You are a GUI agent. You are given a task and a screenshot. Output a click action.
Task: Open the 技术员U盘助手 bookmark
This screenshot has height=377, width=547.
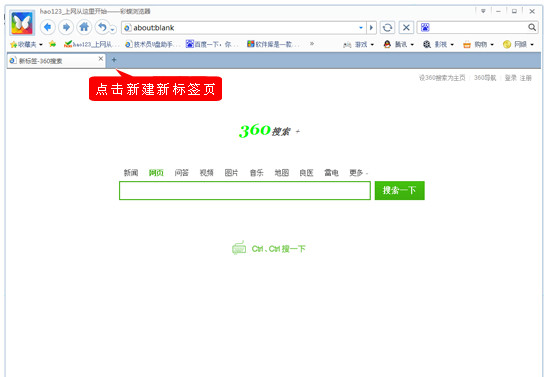point(152,44)
